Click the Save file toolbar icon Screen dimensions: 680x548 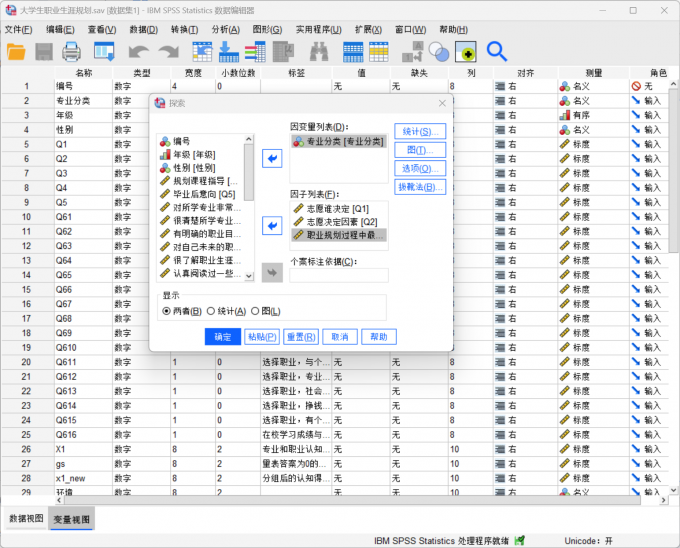[x=44, y=52]
